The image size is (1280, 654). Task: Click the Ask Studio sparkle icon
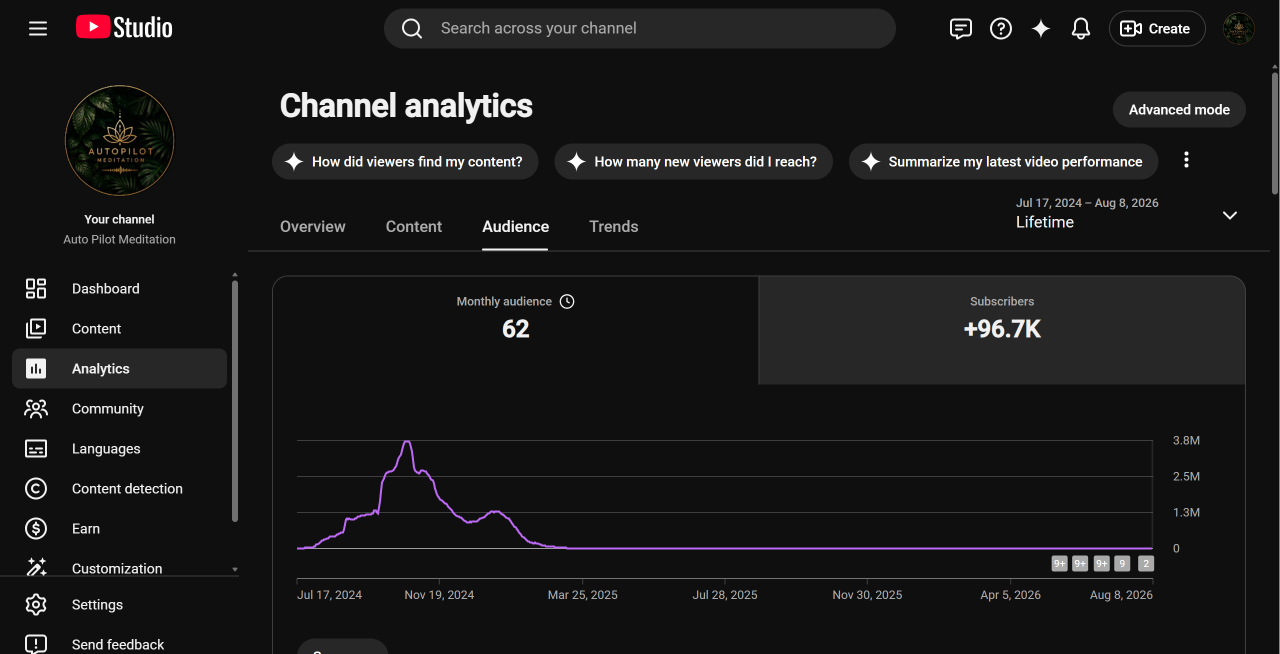pyautogui.click(x=1041, y=29)
